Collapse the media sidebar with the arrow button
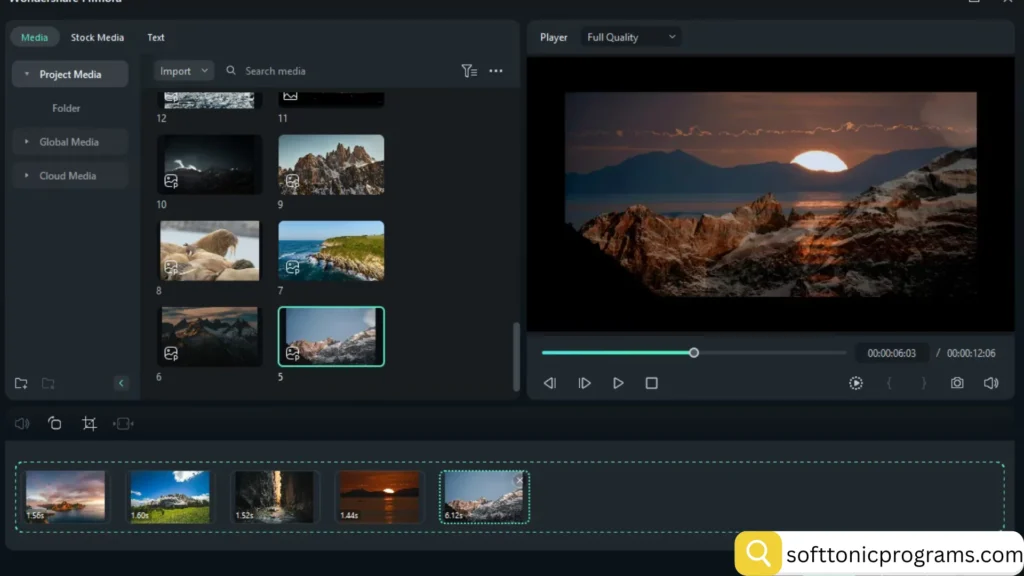Screen dimensions: 1024x576 pyautogui.click(x=121, y=383)
